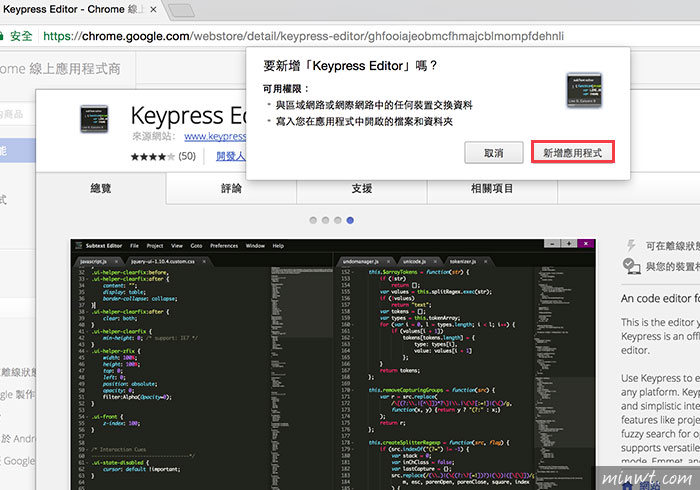The width and height of the screenshot is (700, 490).
Task: Open the 支援 support tab
Action: 362,188
